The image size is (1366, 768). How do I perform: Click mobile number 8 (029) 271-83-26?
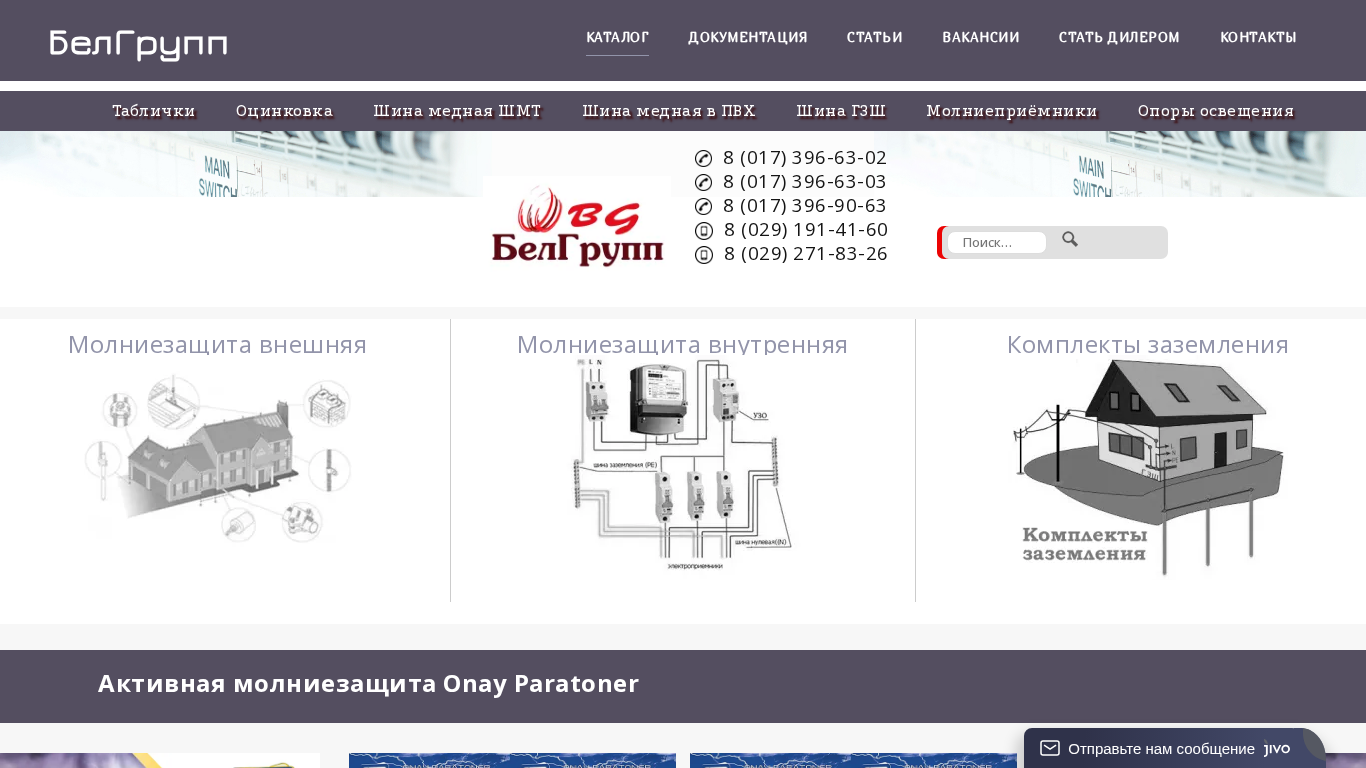[x=806, y=254]
